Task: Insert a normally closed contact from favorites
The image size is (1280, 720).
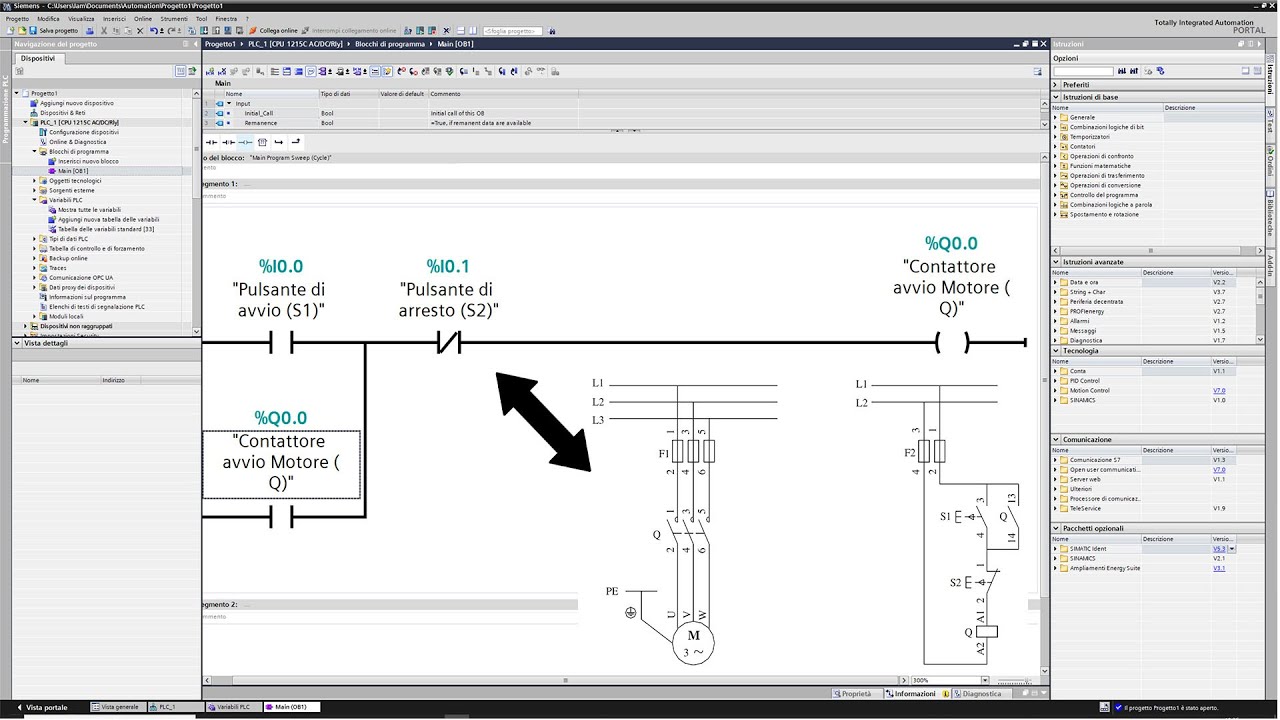Action: coord(228,142)
